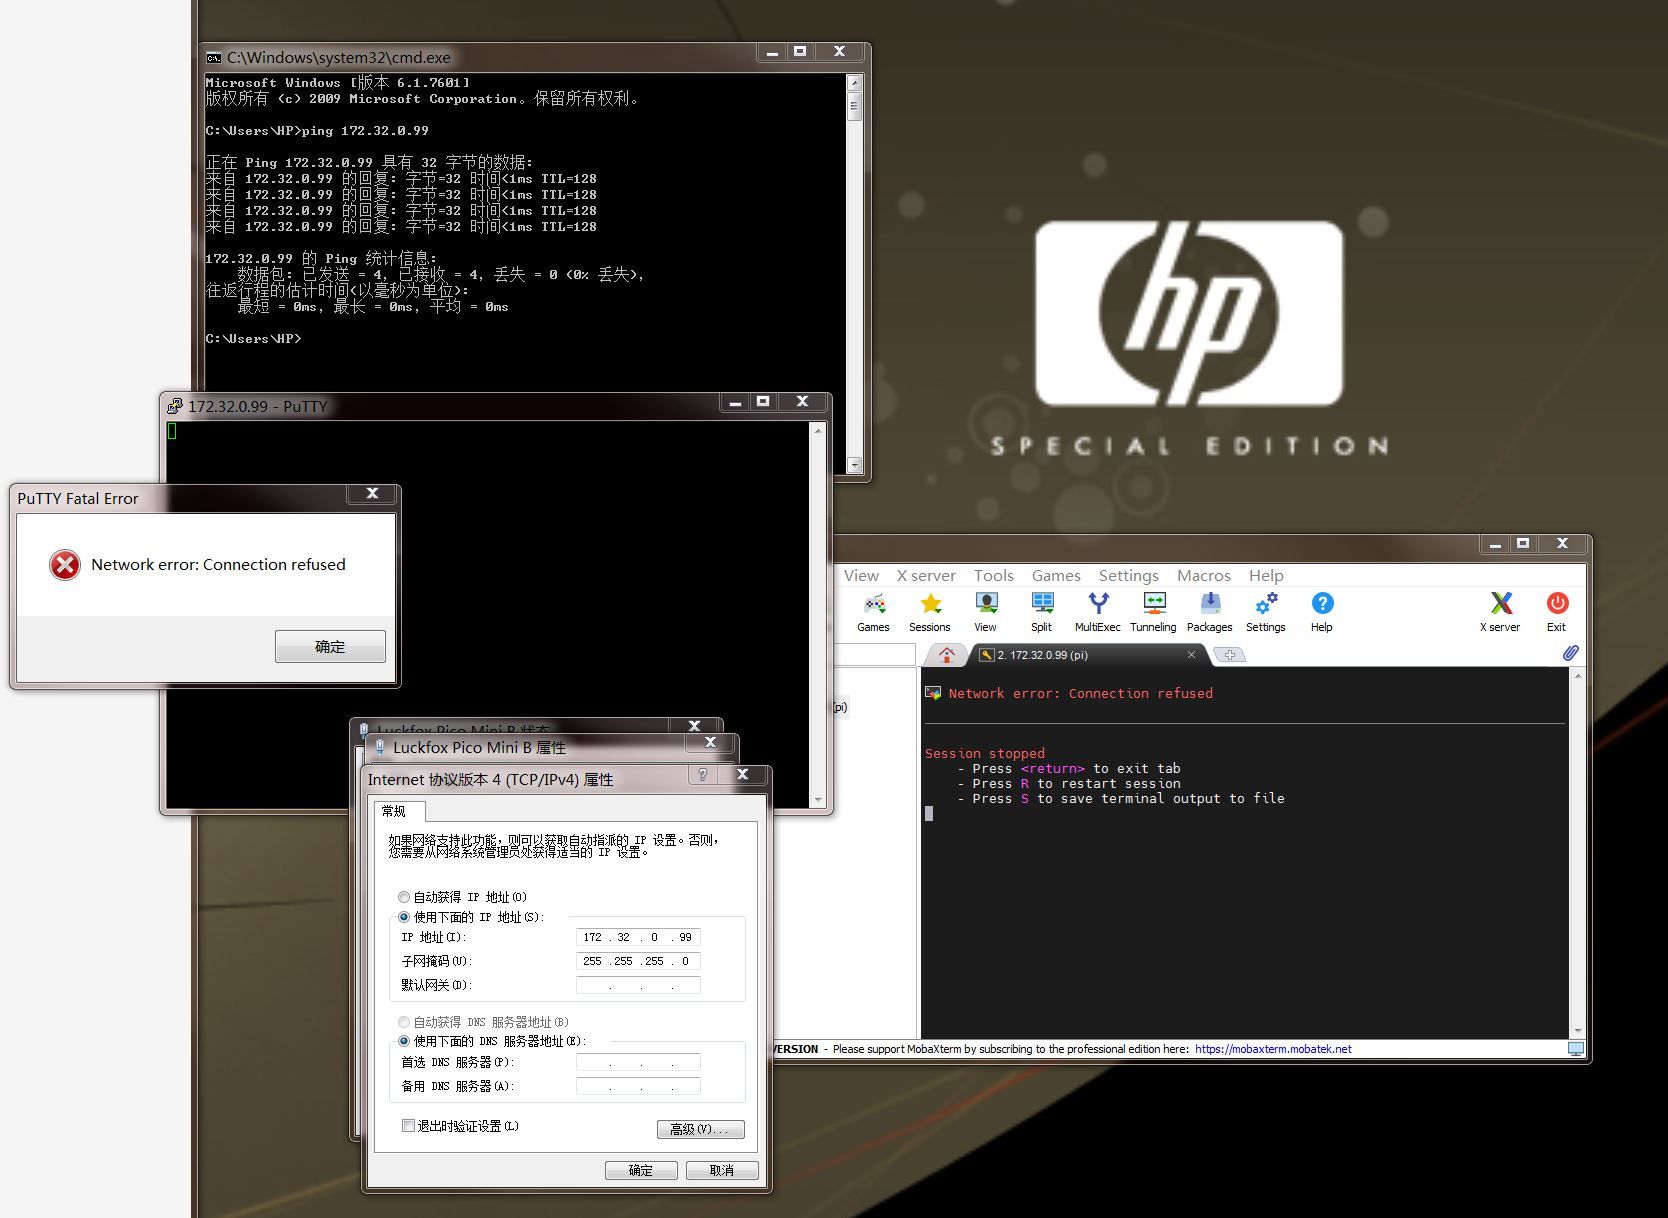
Task: Click the red Exit power icon
Action: [1557, 612]
